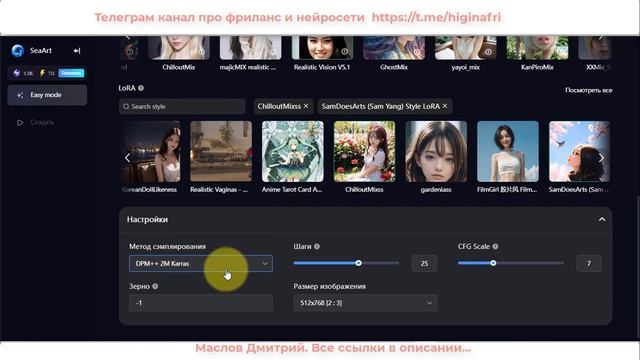Click info icon on ChilloutMix model thumbnail

(x=202, y=52)
